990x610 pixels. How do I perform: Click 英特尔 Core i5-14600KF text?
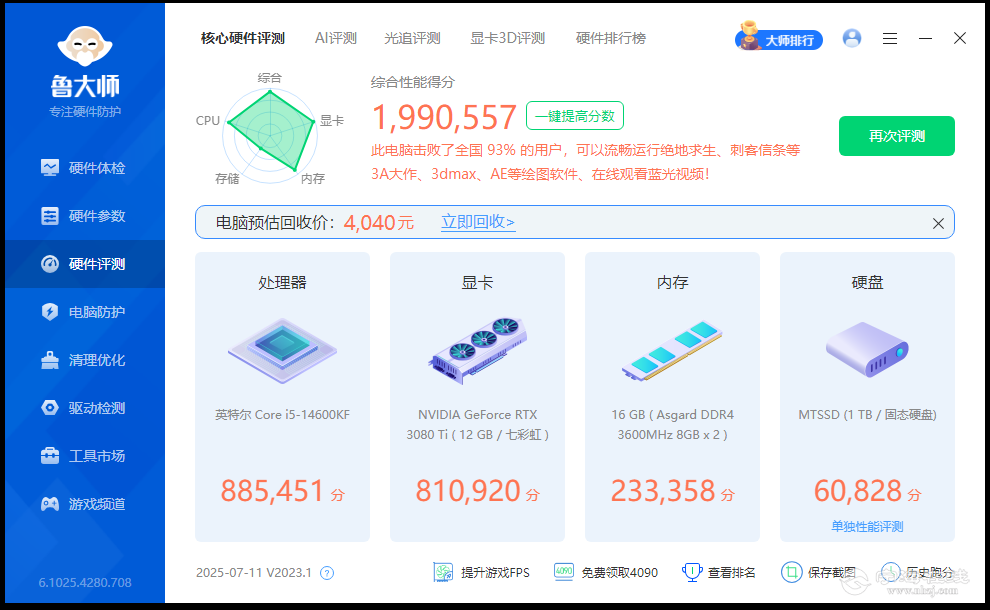tap(282, 415)
